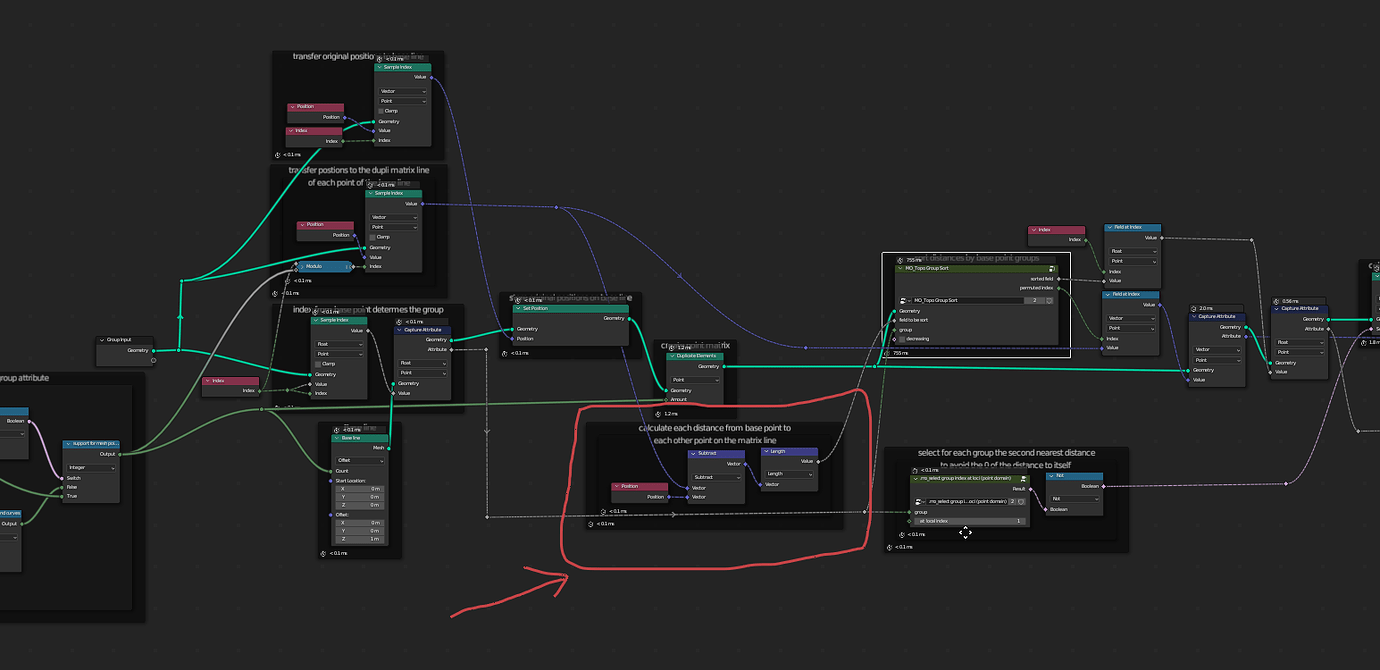Click the empty output socket of Group Input
This screenshot has height=670, width=1380.
[x=153, y=361]
